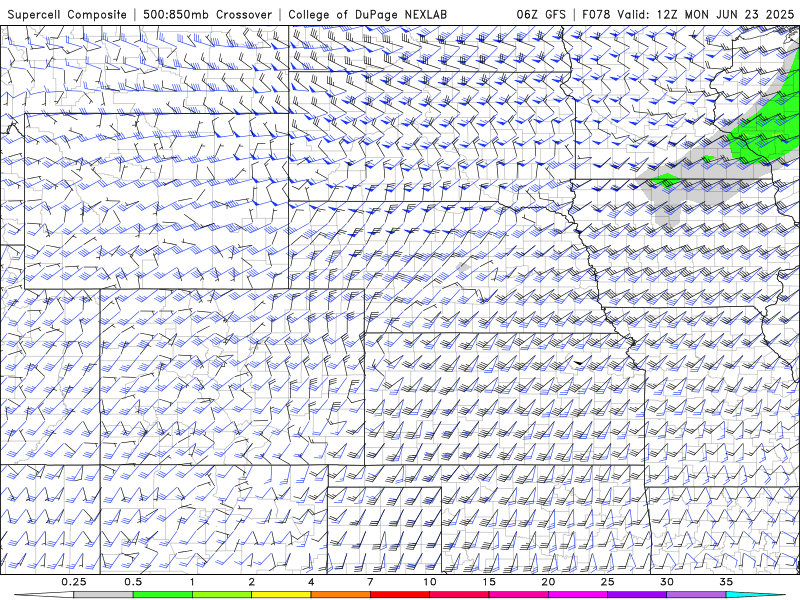Click the legend value 4
The height and width of the screenshot is (600, 800).
tap(311, 582)
